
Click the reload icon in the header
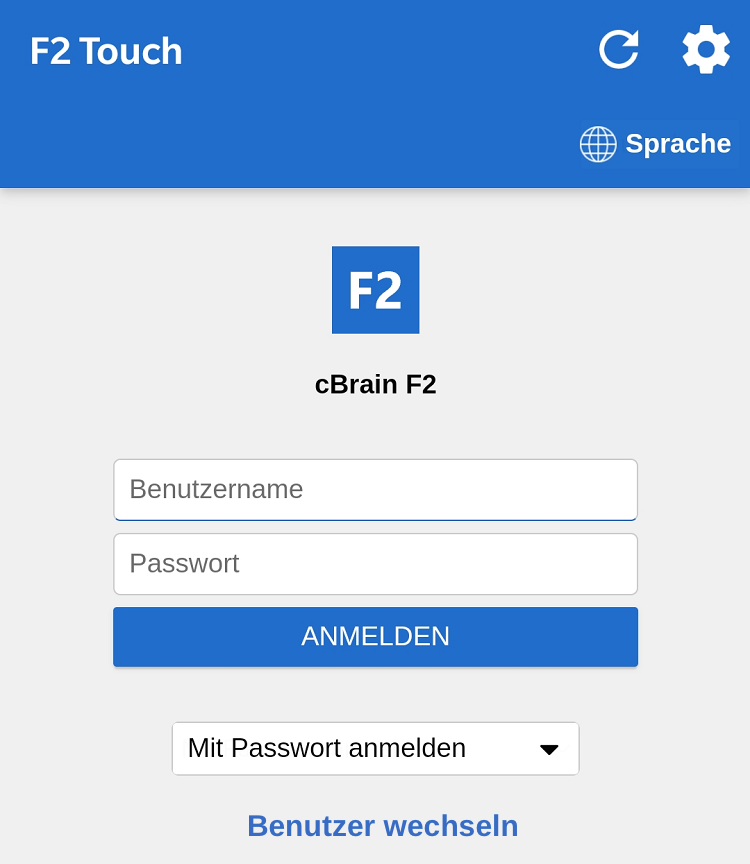(x=619, y=49)
